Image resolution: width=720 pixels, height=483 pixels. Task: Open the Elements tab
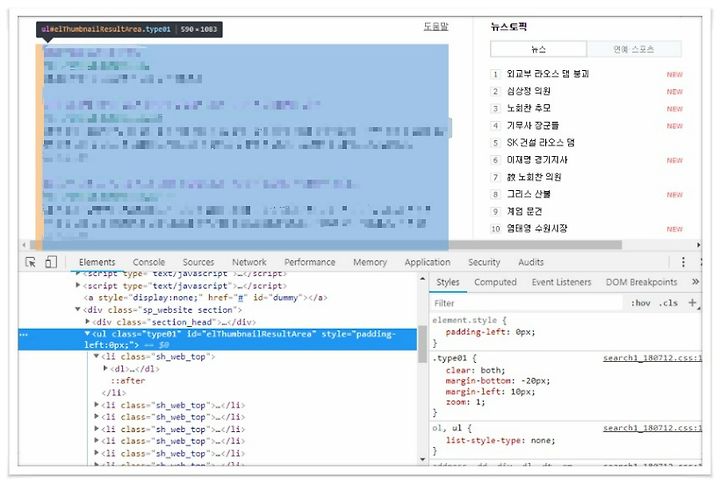click(x=97, y=262)
